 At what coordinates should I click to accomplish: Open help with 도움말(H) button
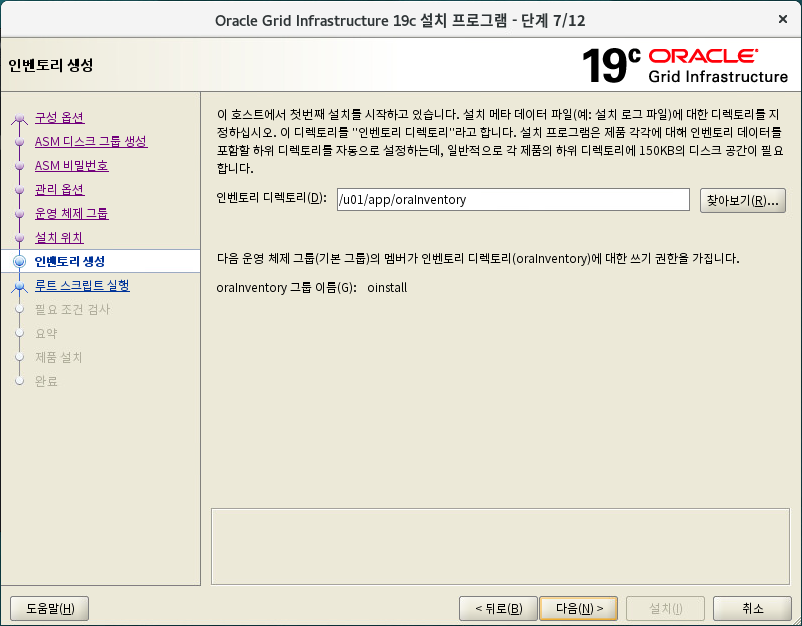click(50, 609)
